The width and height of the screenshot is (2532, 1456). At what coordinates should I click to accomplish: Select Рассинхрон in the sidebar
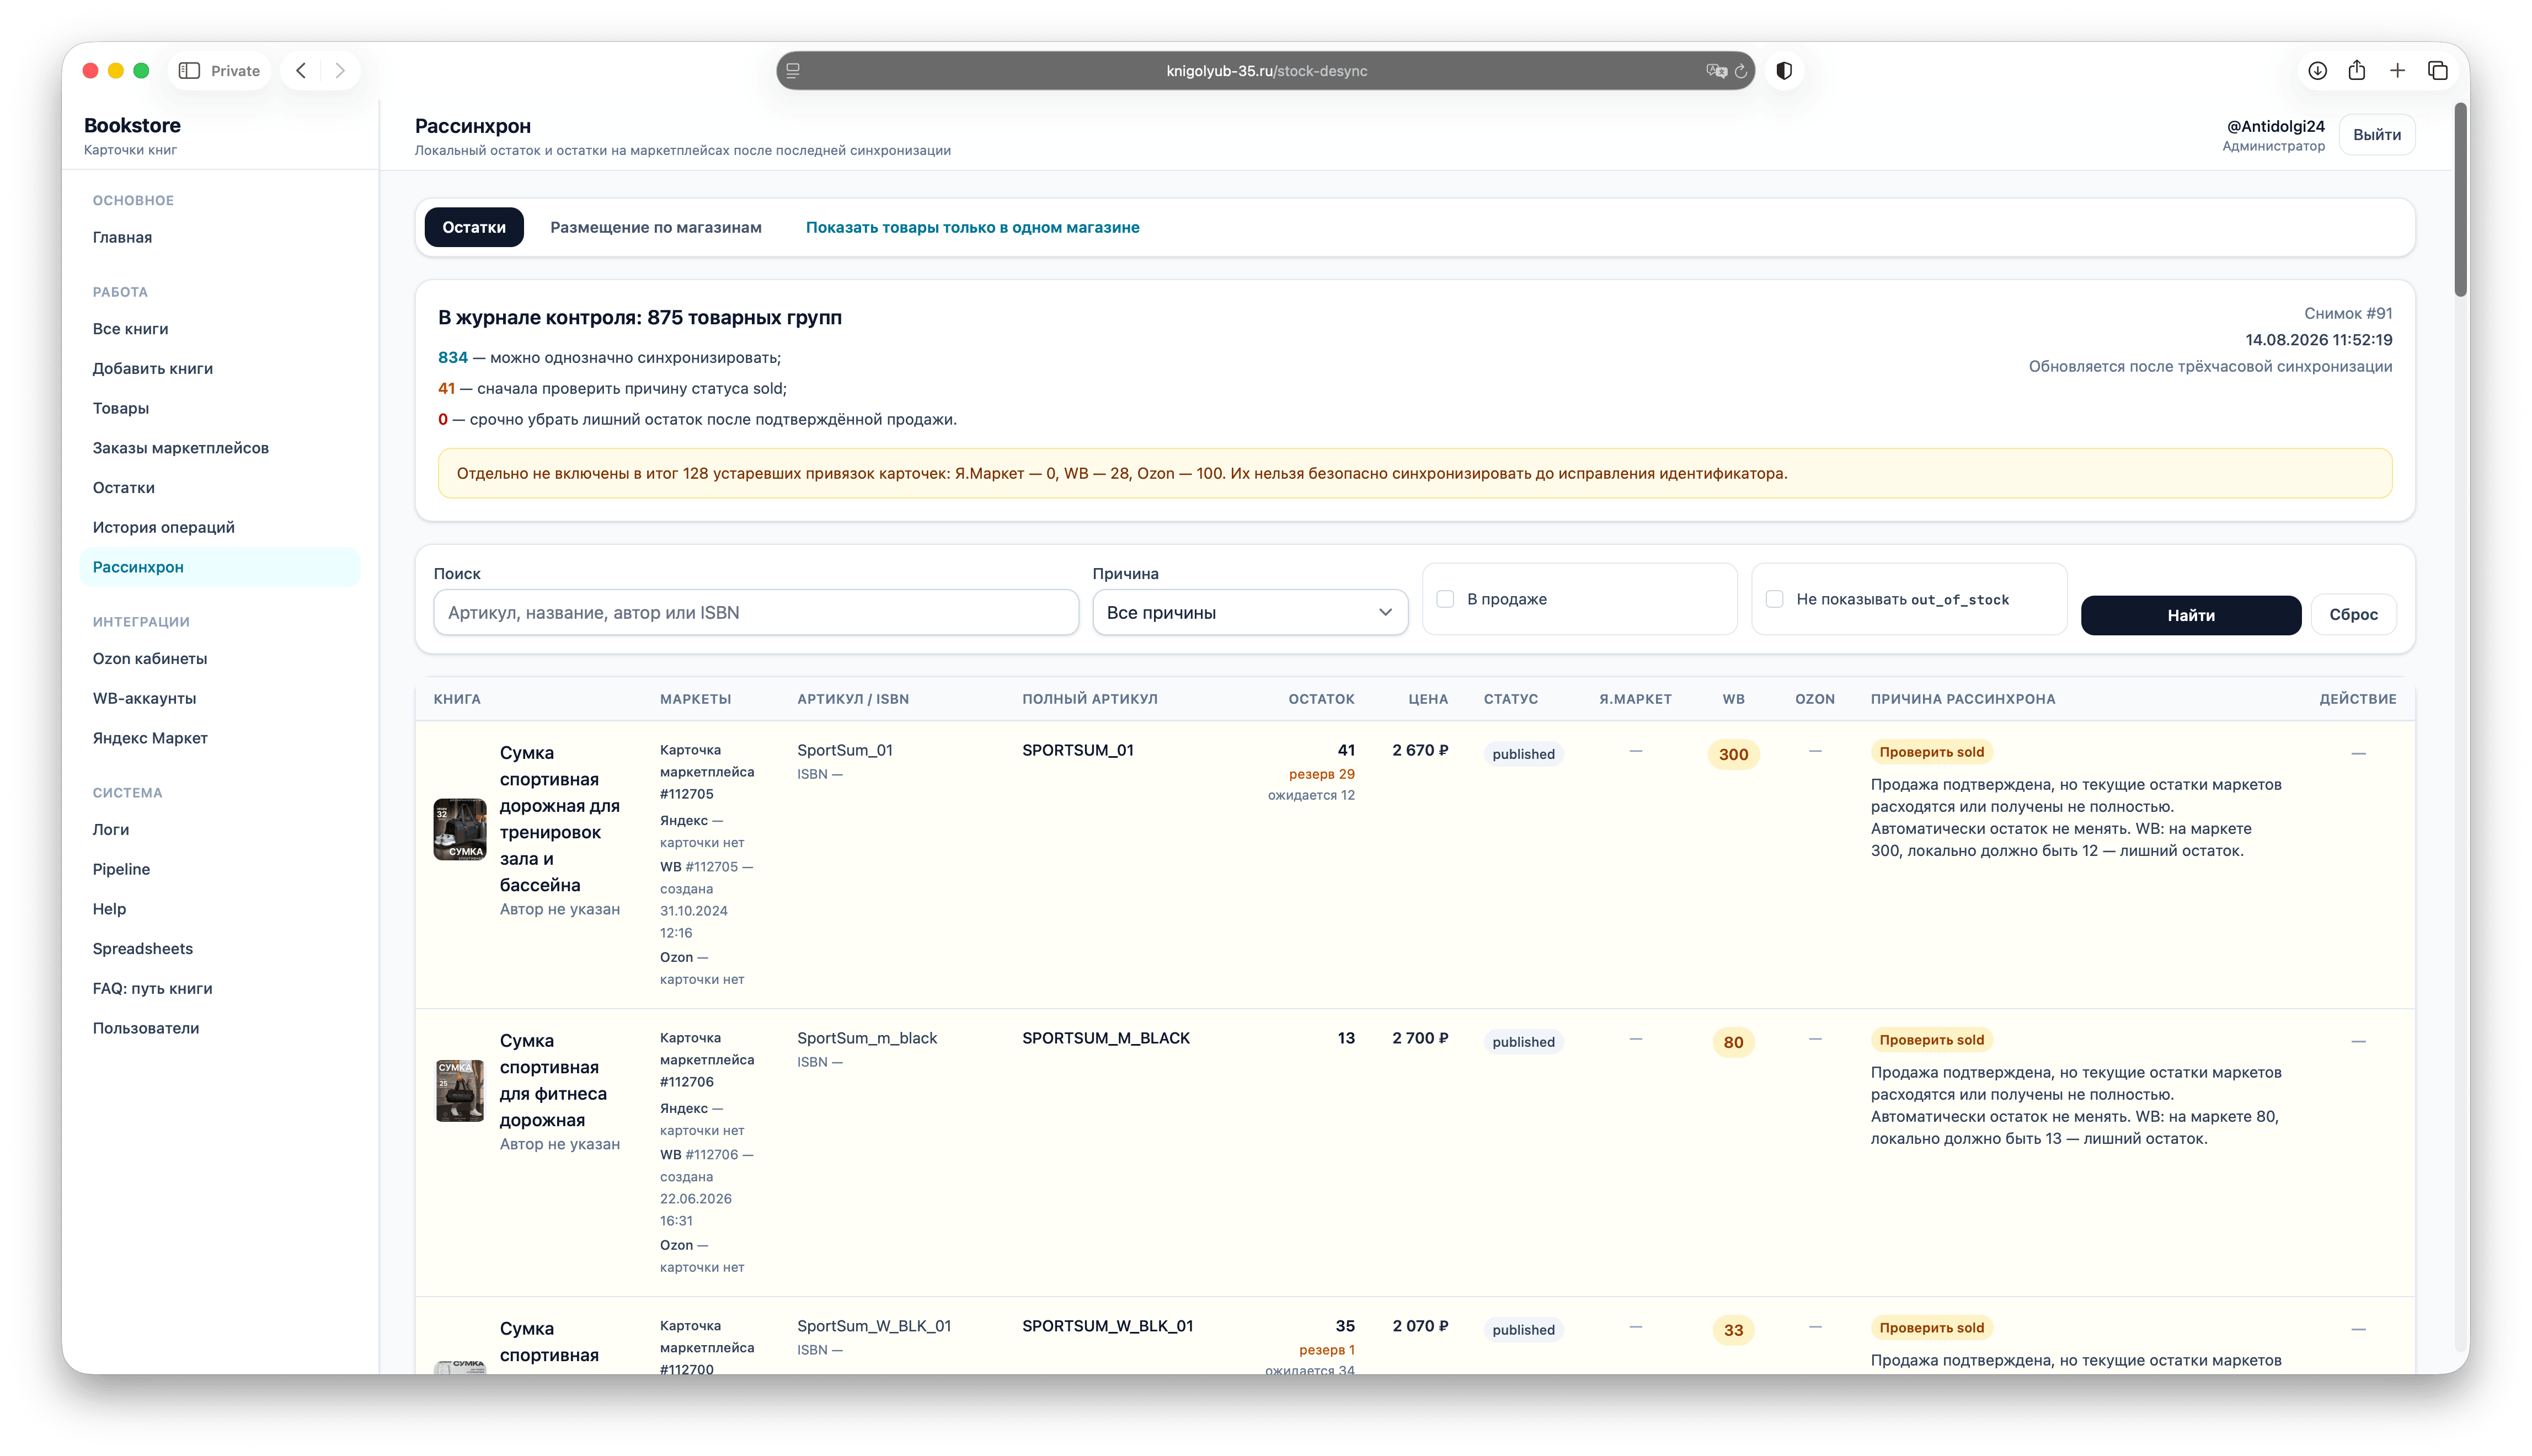click(x=220, y=567)
